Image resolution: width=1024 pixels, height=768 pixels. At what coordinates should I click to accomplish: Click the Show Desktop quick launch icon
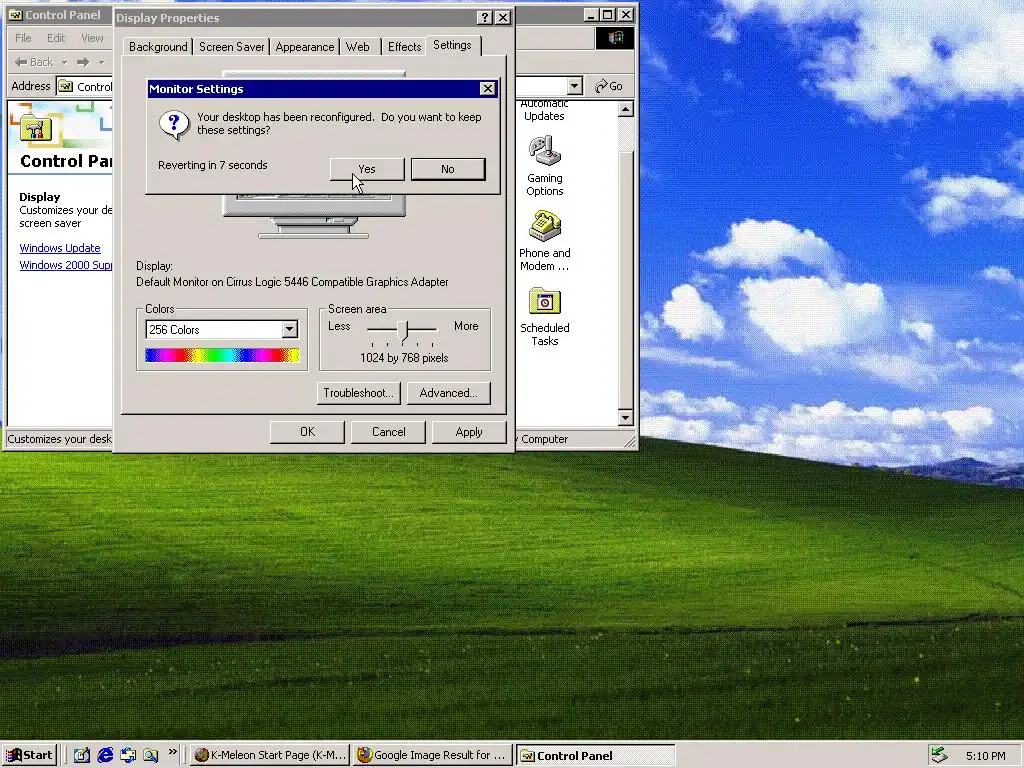(82, 756)
